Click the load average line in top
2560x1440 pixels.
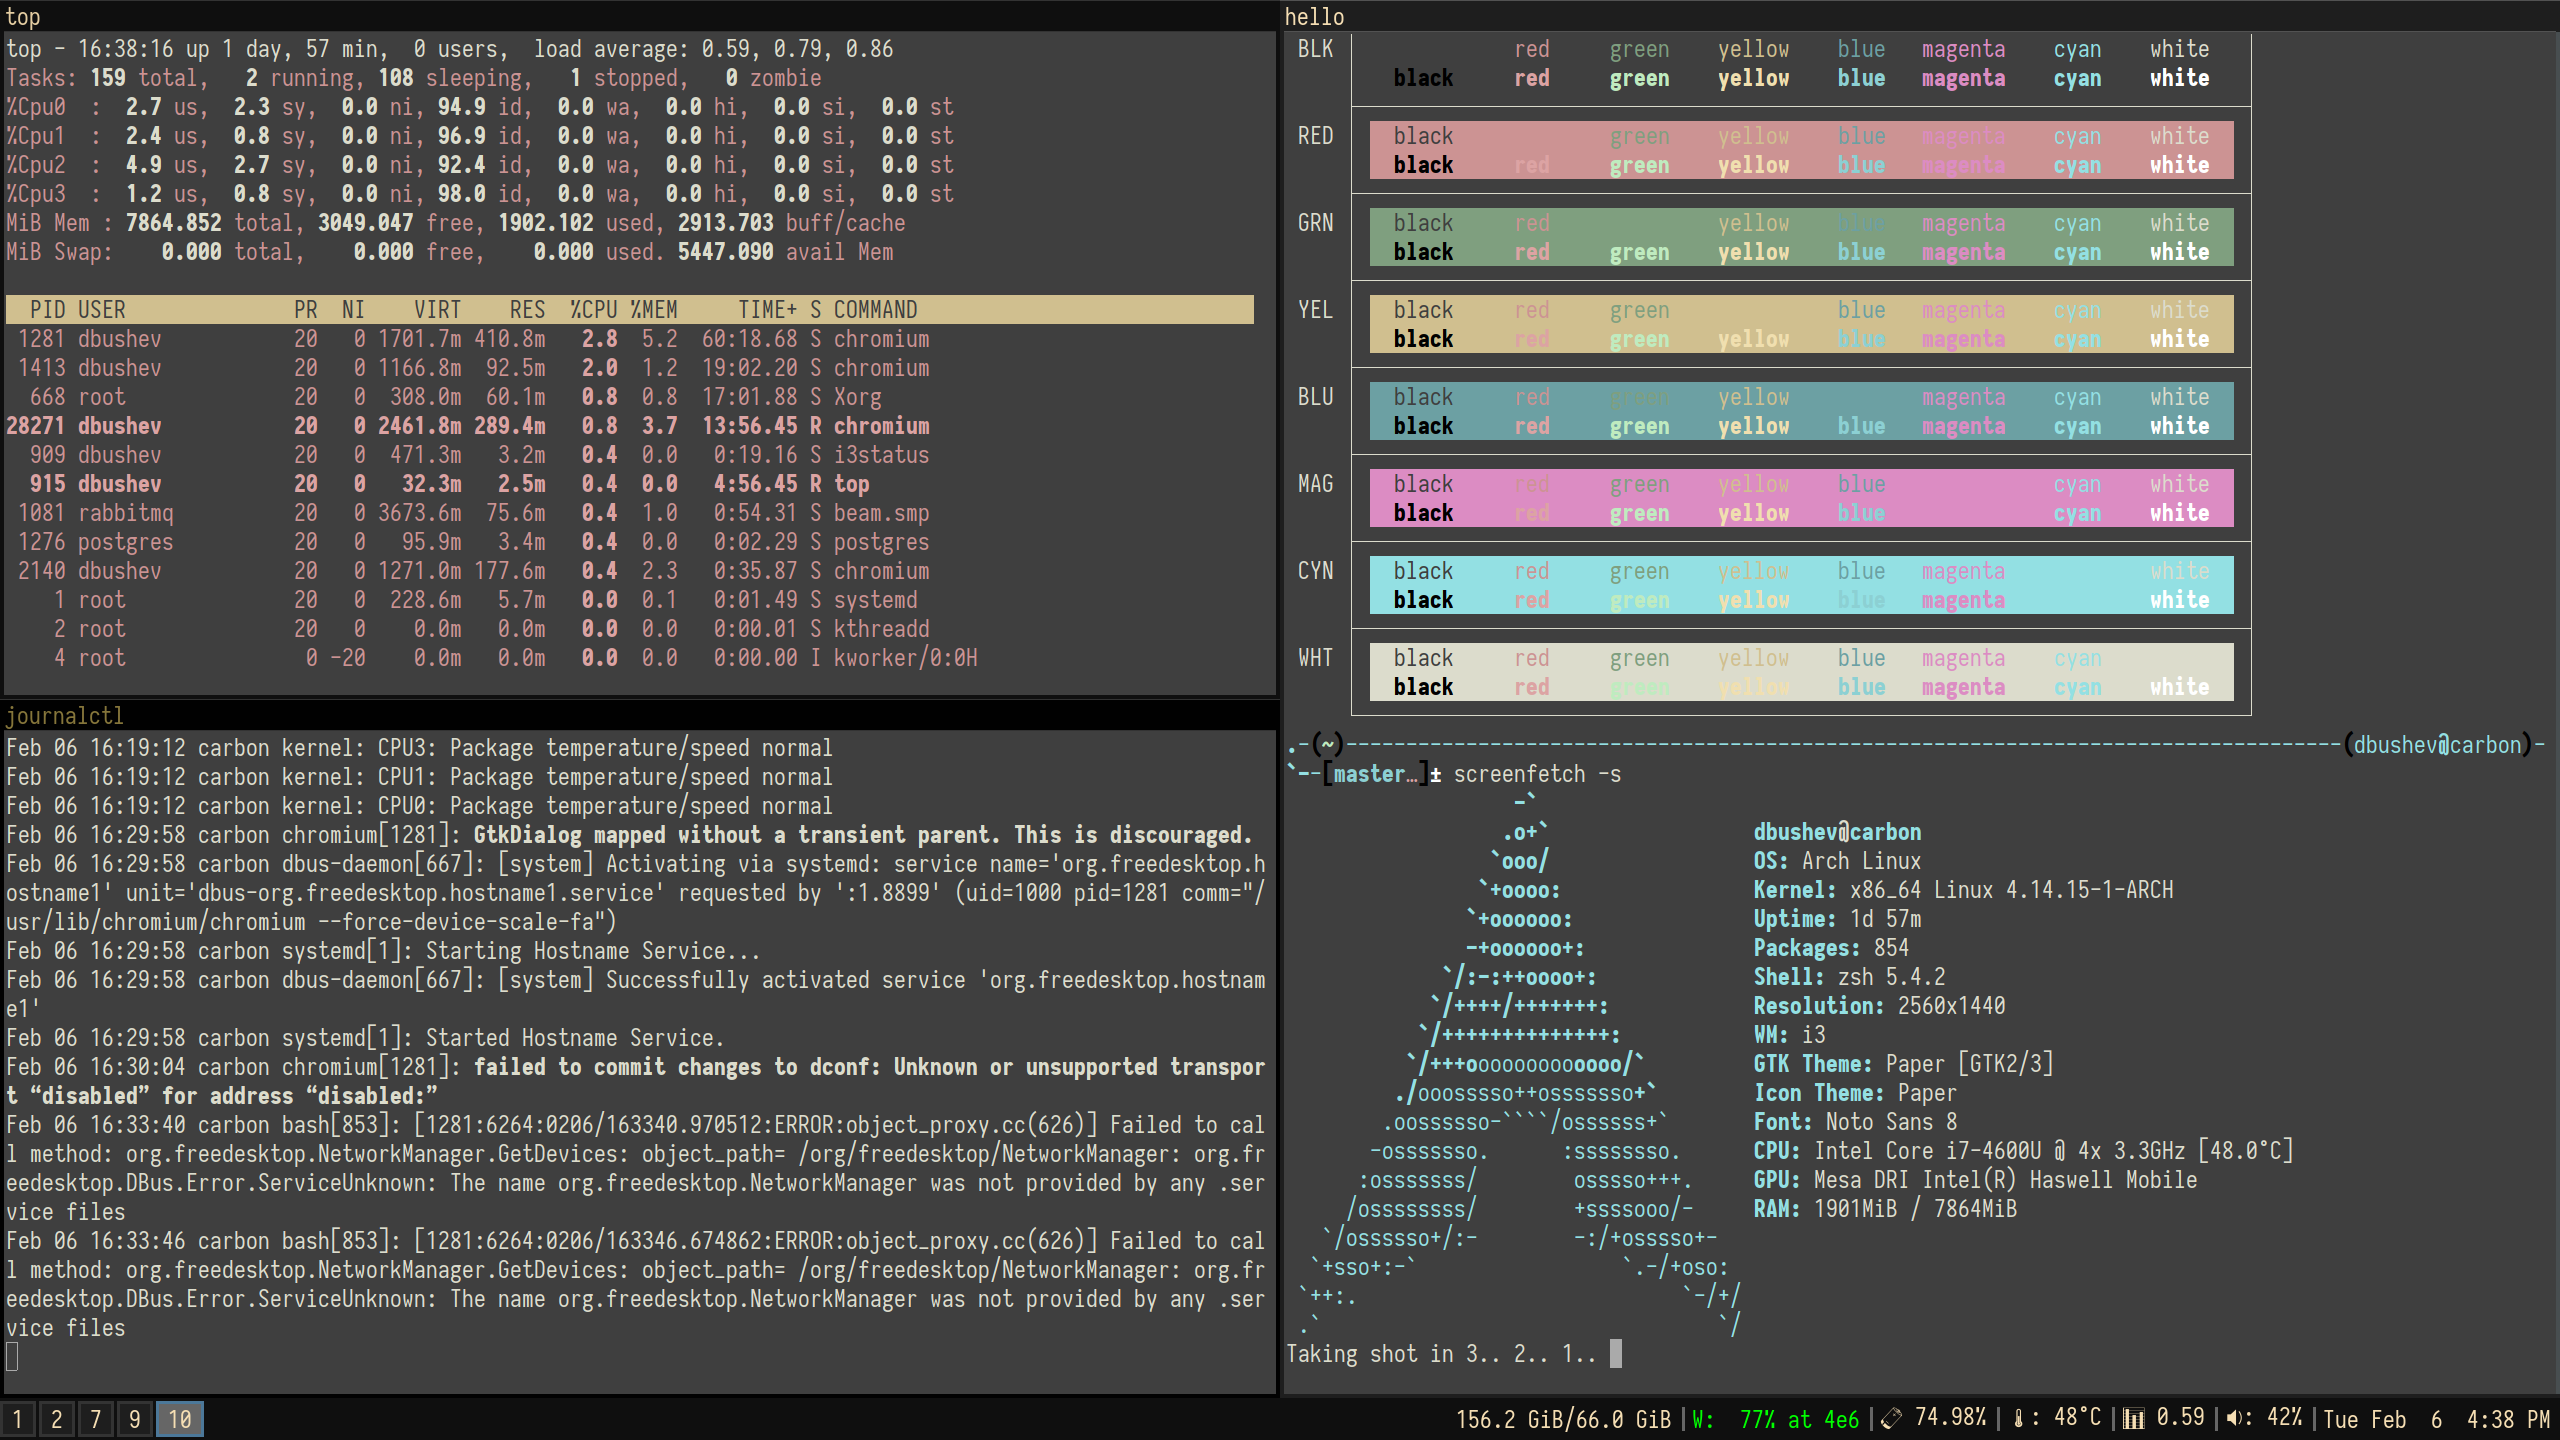tap(450, 49)
